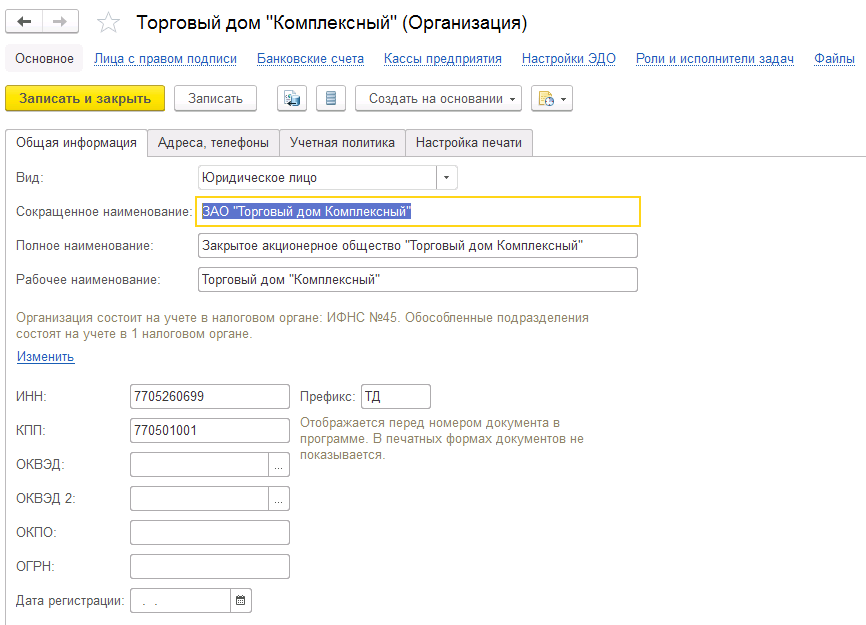Viewport: 866px width, 625px height.
Task: Expand the Вид dropdown list
Action: (447, 177)
